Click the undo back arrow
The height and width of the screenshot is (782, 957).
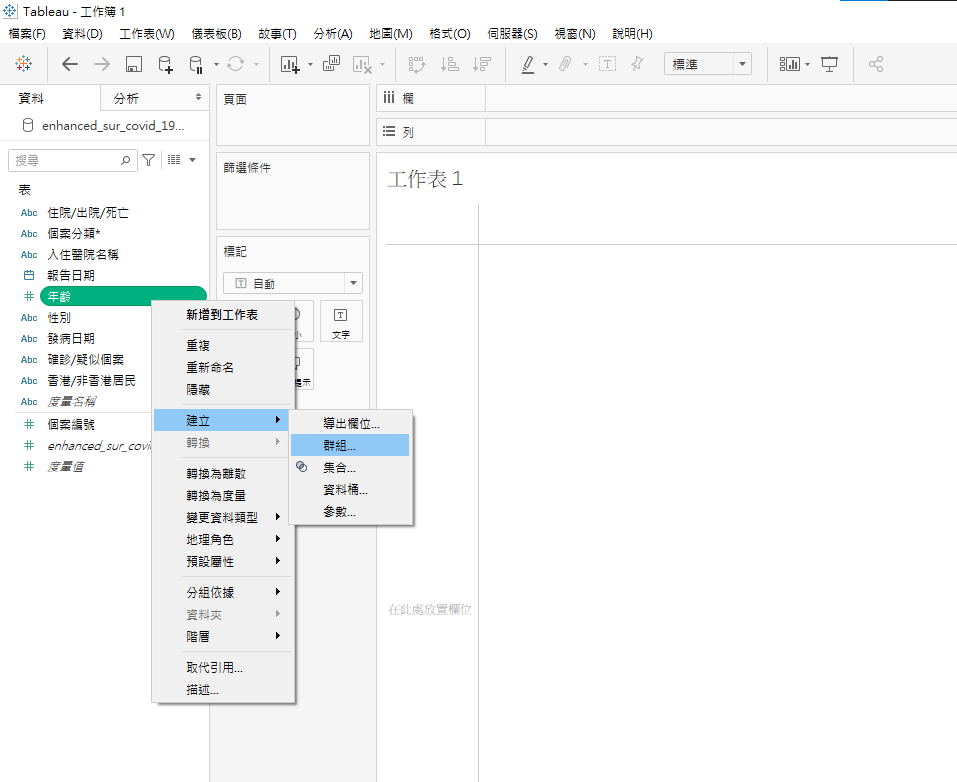70,64
